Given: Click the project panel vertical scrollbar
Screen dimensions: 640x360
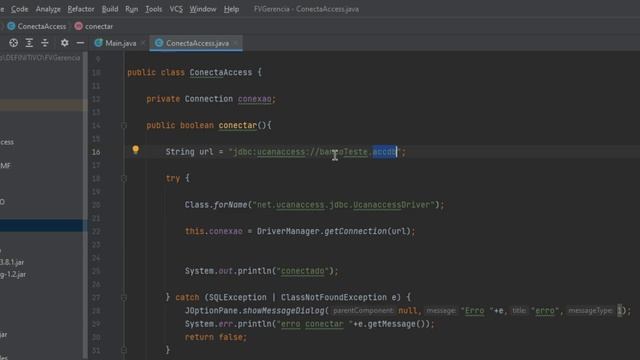Looking at the screenshot, I should pos(85,204).
